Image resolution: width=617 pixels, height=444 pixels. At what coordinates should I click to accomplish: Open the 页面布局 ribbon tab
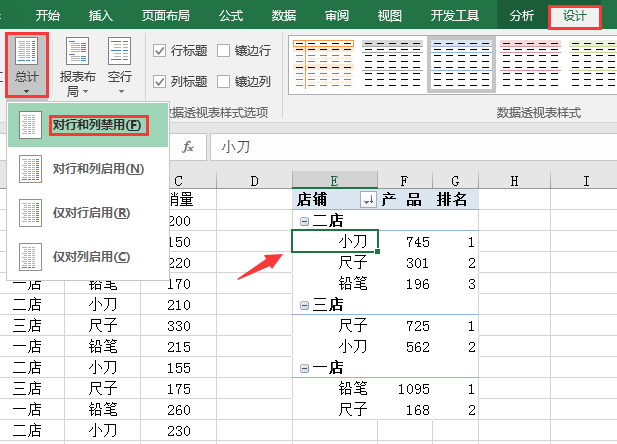tap(166, 16)
